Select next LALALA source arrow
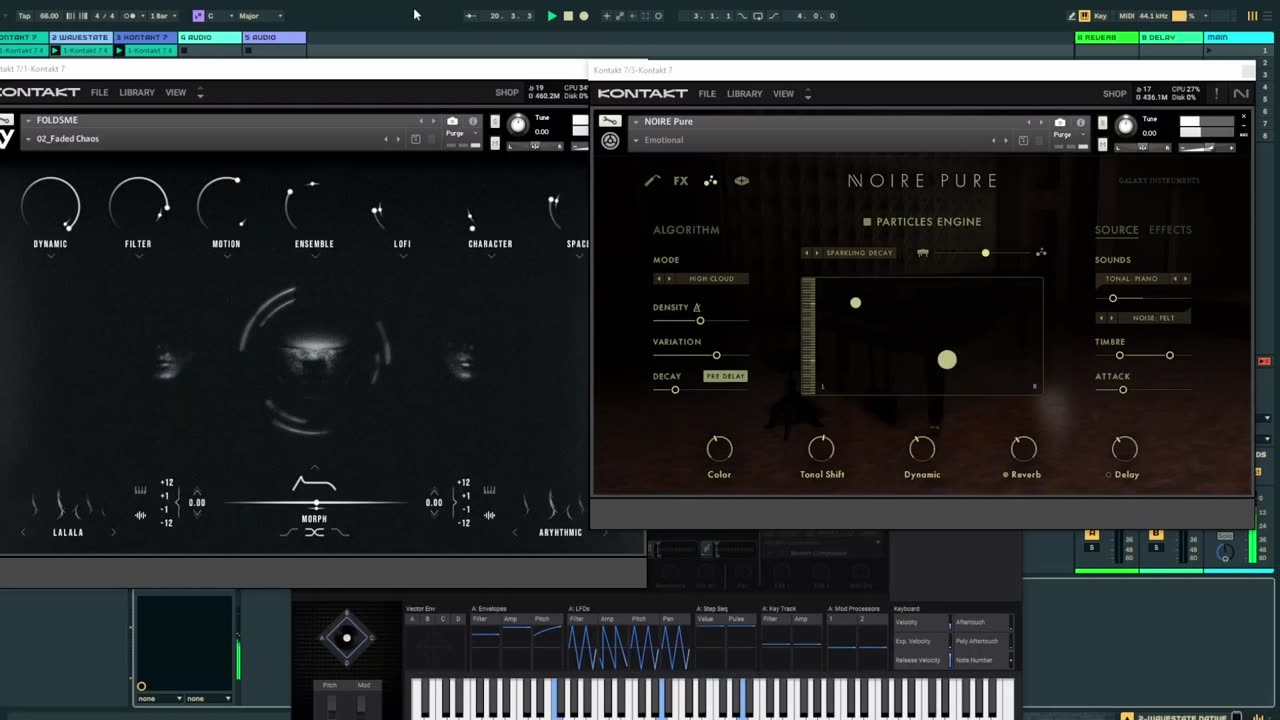This screenshot has width=1280, height=720. pos(113,533)
